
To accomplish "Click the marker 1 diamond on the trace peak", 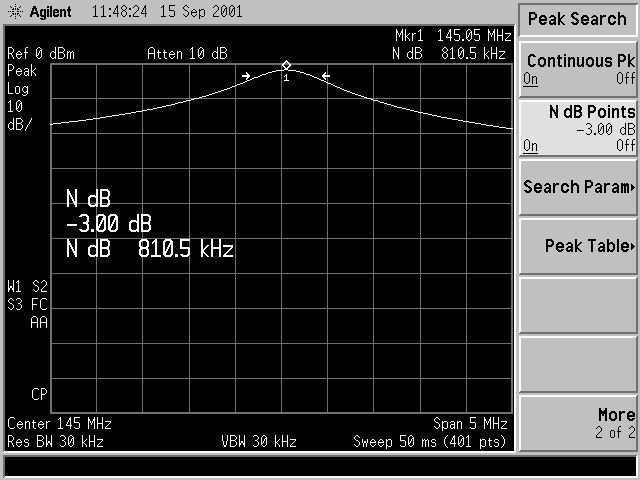I will pos(286,65).
